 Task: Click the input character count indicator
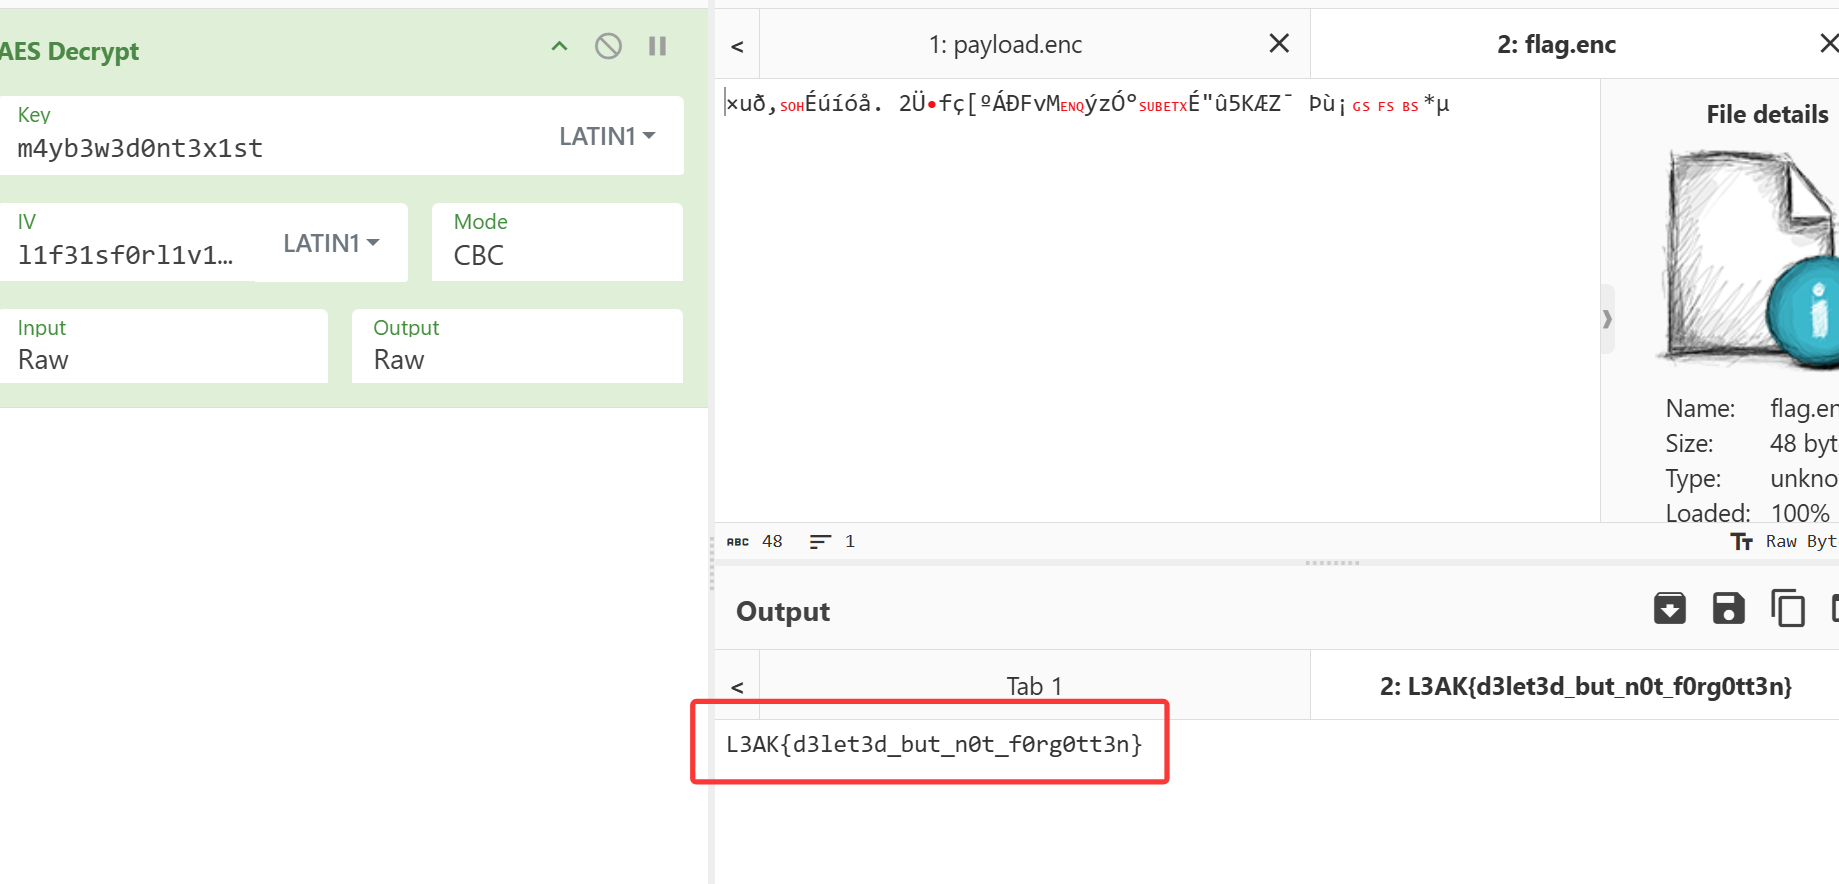pyautogui.click(x=755, y=541)
